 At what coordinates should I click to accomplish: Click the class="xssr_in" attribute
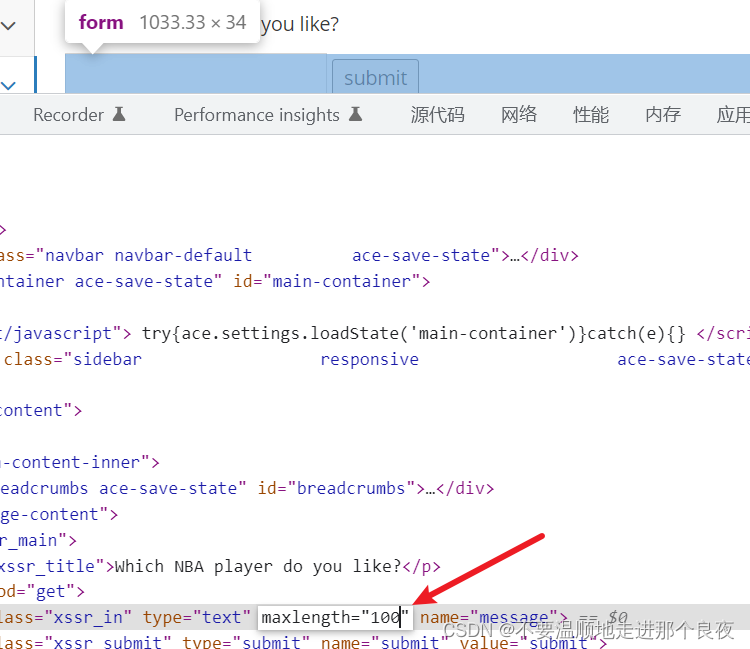tap(66, 617)
